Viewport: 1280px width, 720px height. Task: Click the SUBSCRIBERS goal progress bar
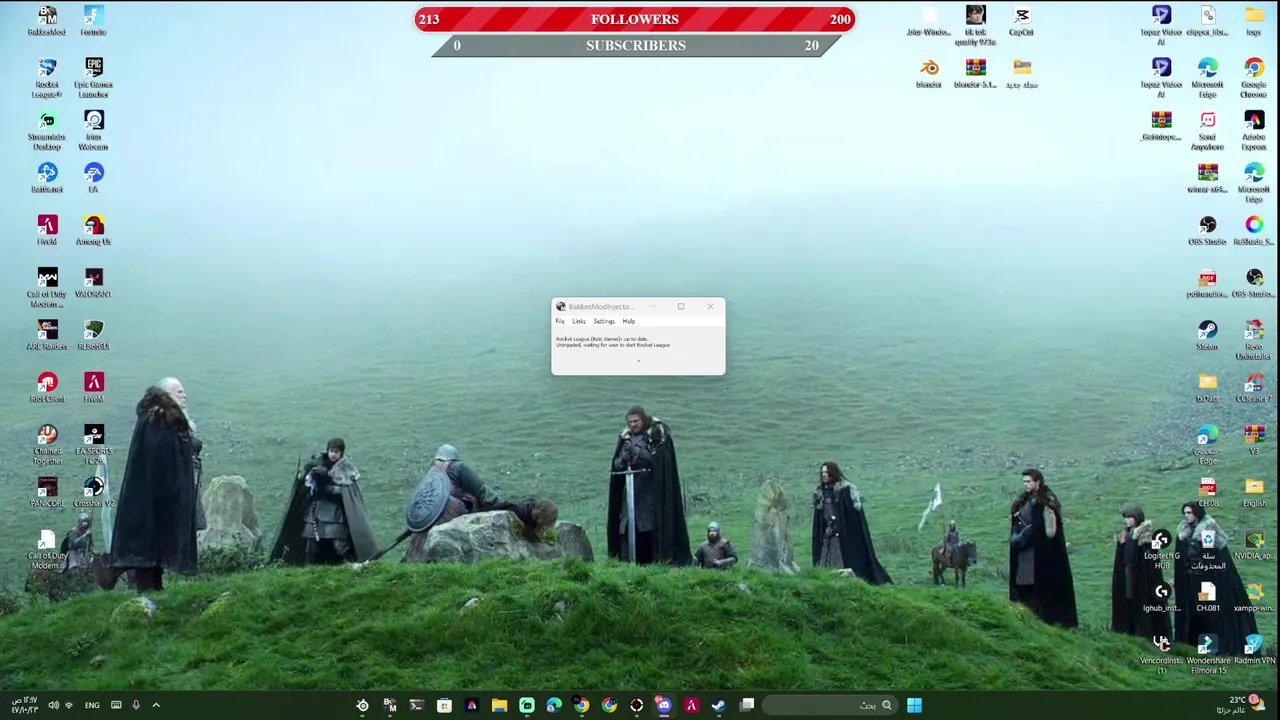pos(635,45)
